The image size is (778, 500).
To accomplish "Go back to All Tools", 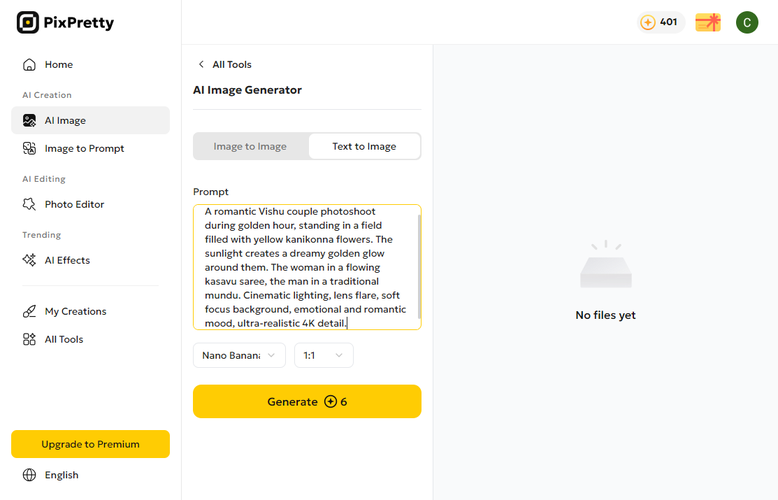I will 224,65.
